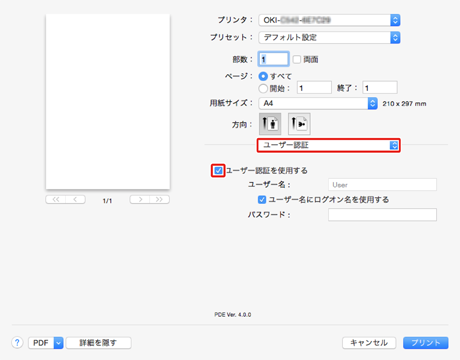Click the PDF button
This screenshot has height=360, width=460.
coord(41,343)
